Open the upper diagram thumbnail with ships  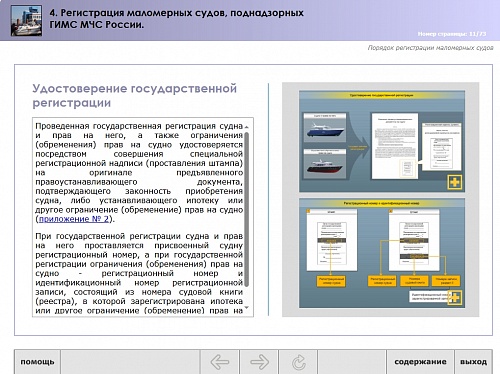(382, 141)
